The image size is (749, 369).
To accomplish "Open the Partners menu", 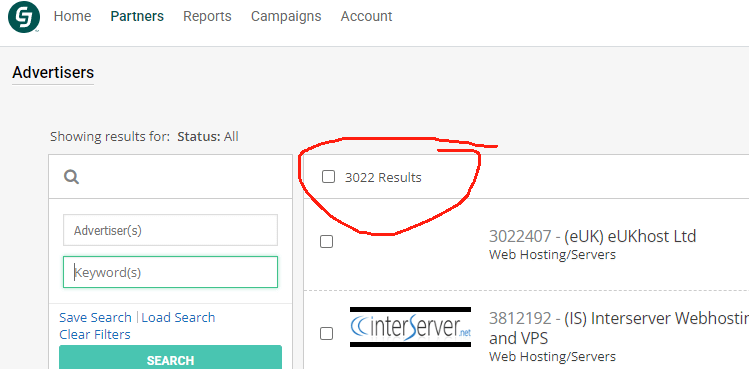I will (x=137, y=16).
